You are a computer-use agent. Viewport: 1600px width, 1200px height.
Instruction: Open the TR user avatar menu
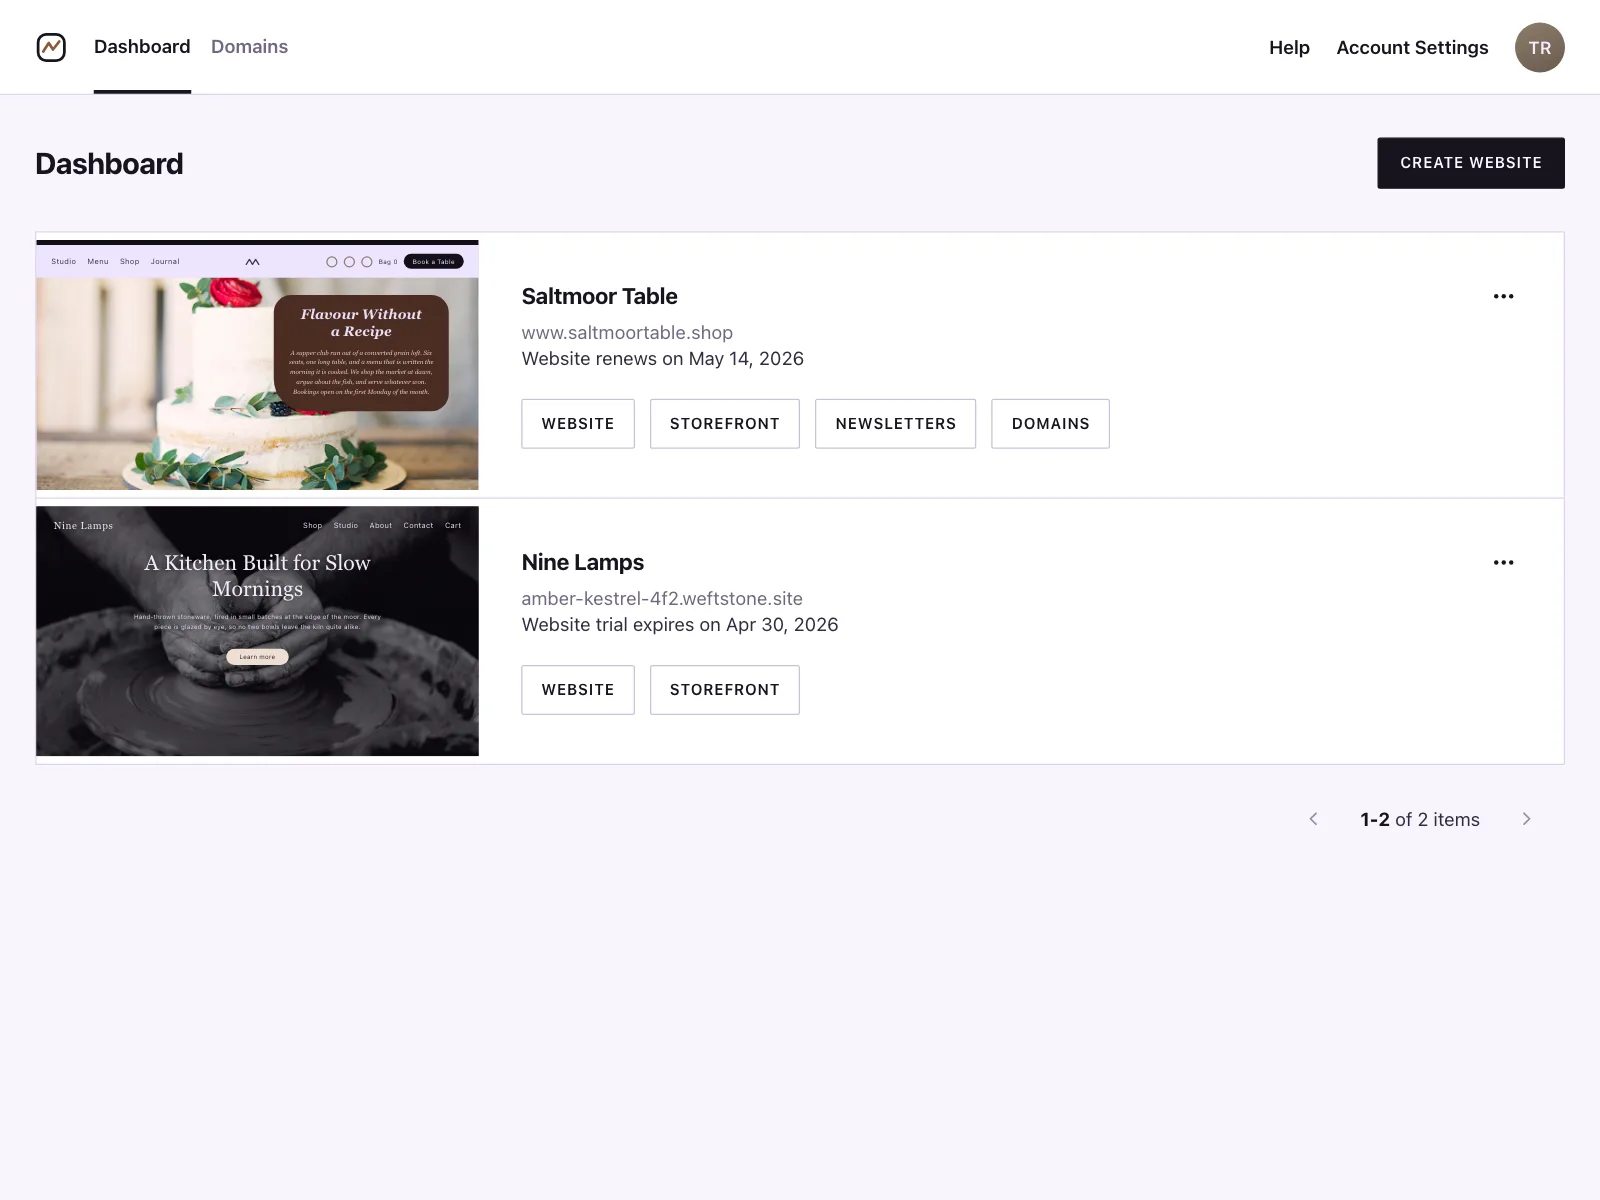point(1539,47)
